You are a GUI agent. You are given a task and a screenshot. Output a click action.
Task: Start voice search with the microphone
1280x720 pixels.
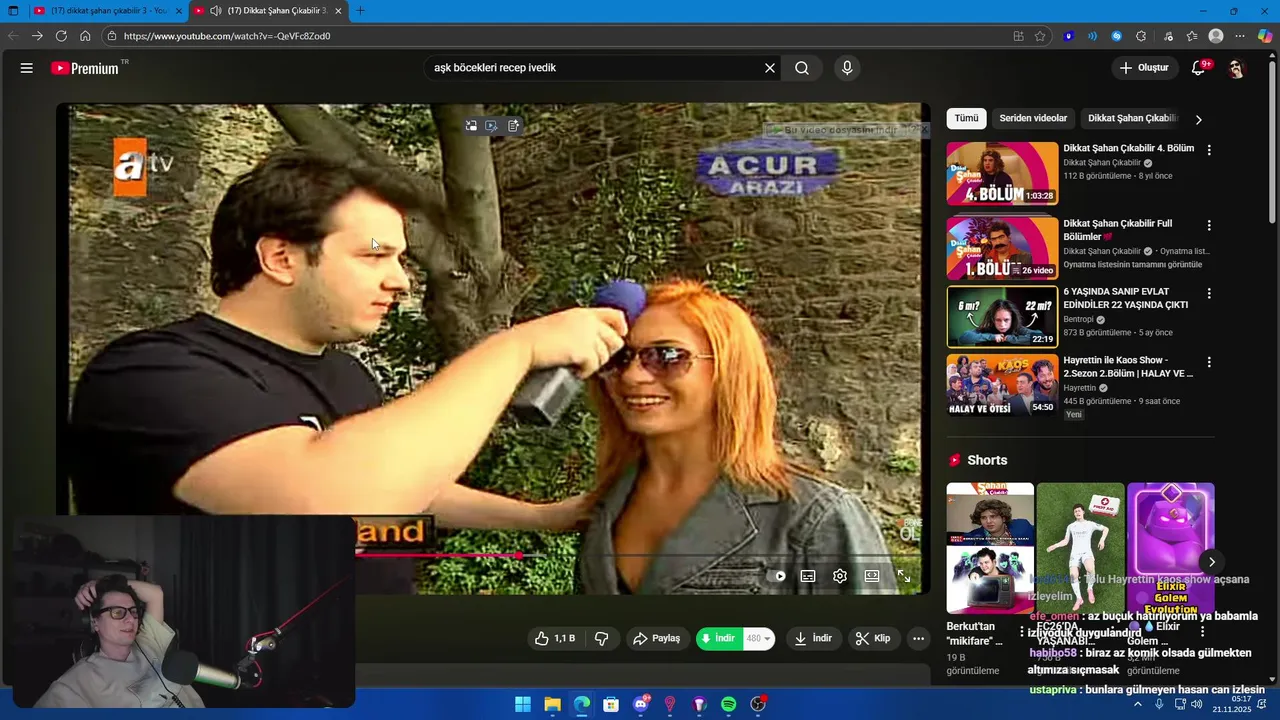[847, 68]
